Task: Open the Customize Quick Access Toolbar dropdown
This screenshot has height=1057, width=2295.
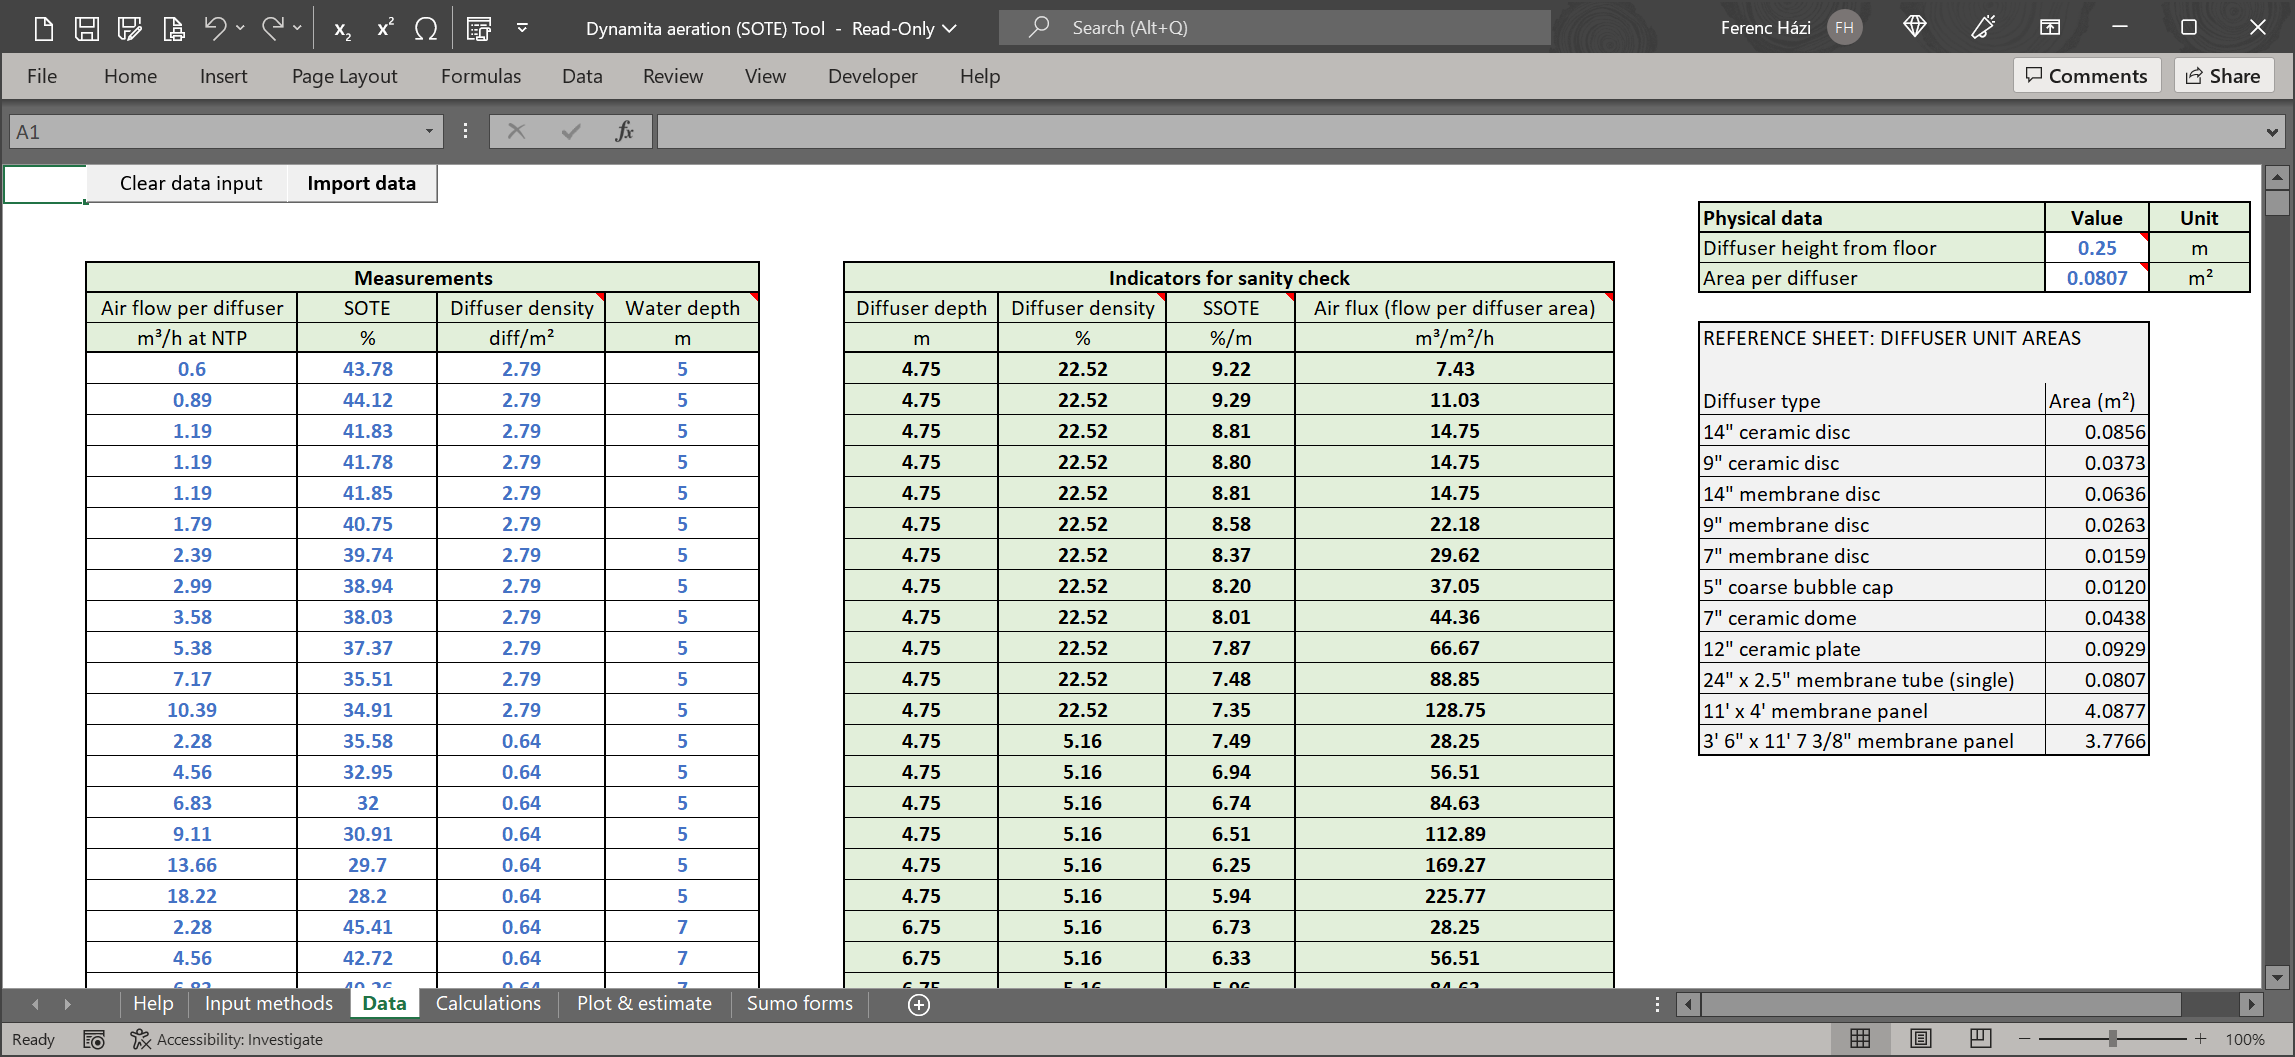Action: [522, 28]
